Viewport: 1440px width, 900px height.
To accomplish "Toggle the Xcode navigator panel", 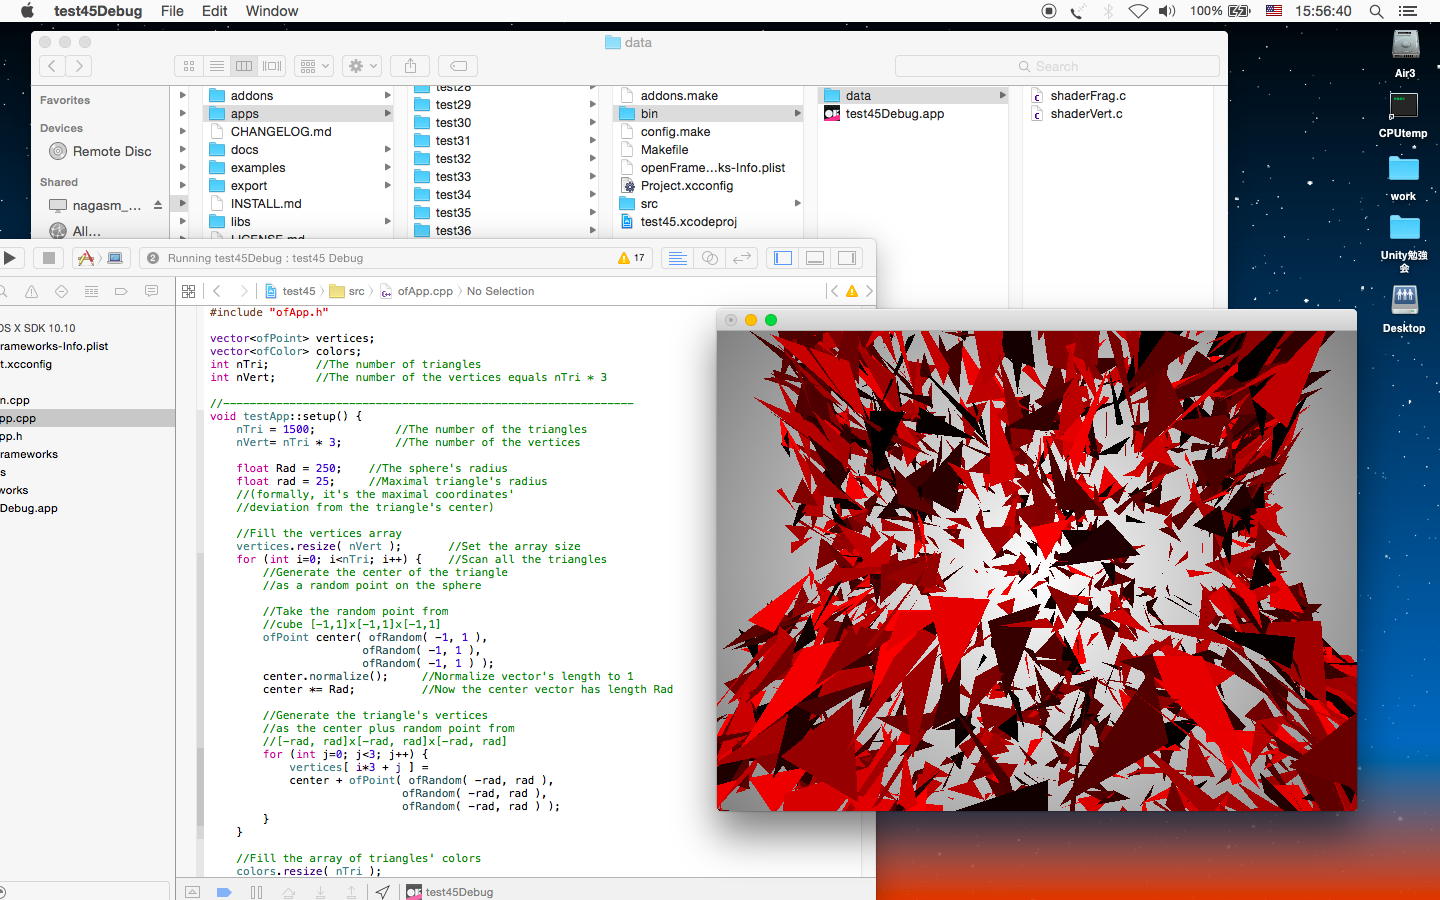I will pyautogui.click(x=783, y=258).
